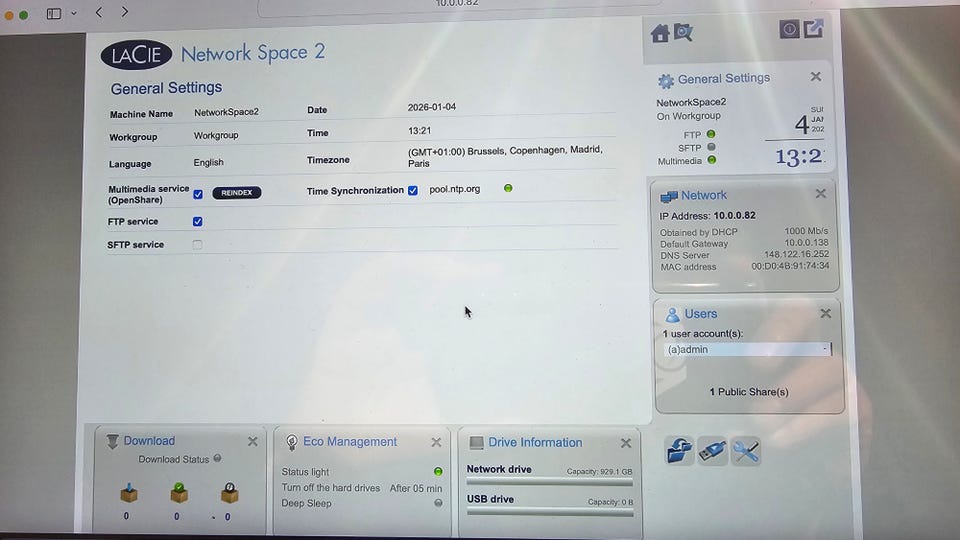Click the General Settings gear icon
Image resolution: width=960 pixels, height=540 pixels.
tap(666, 80)
